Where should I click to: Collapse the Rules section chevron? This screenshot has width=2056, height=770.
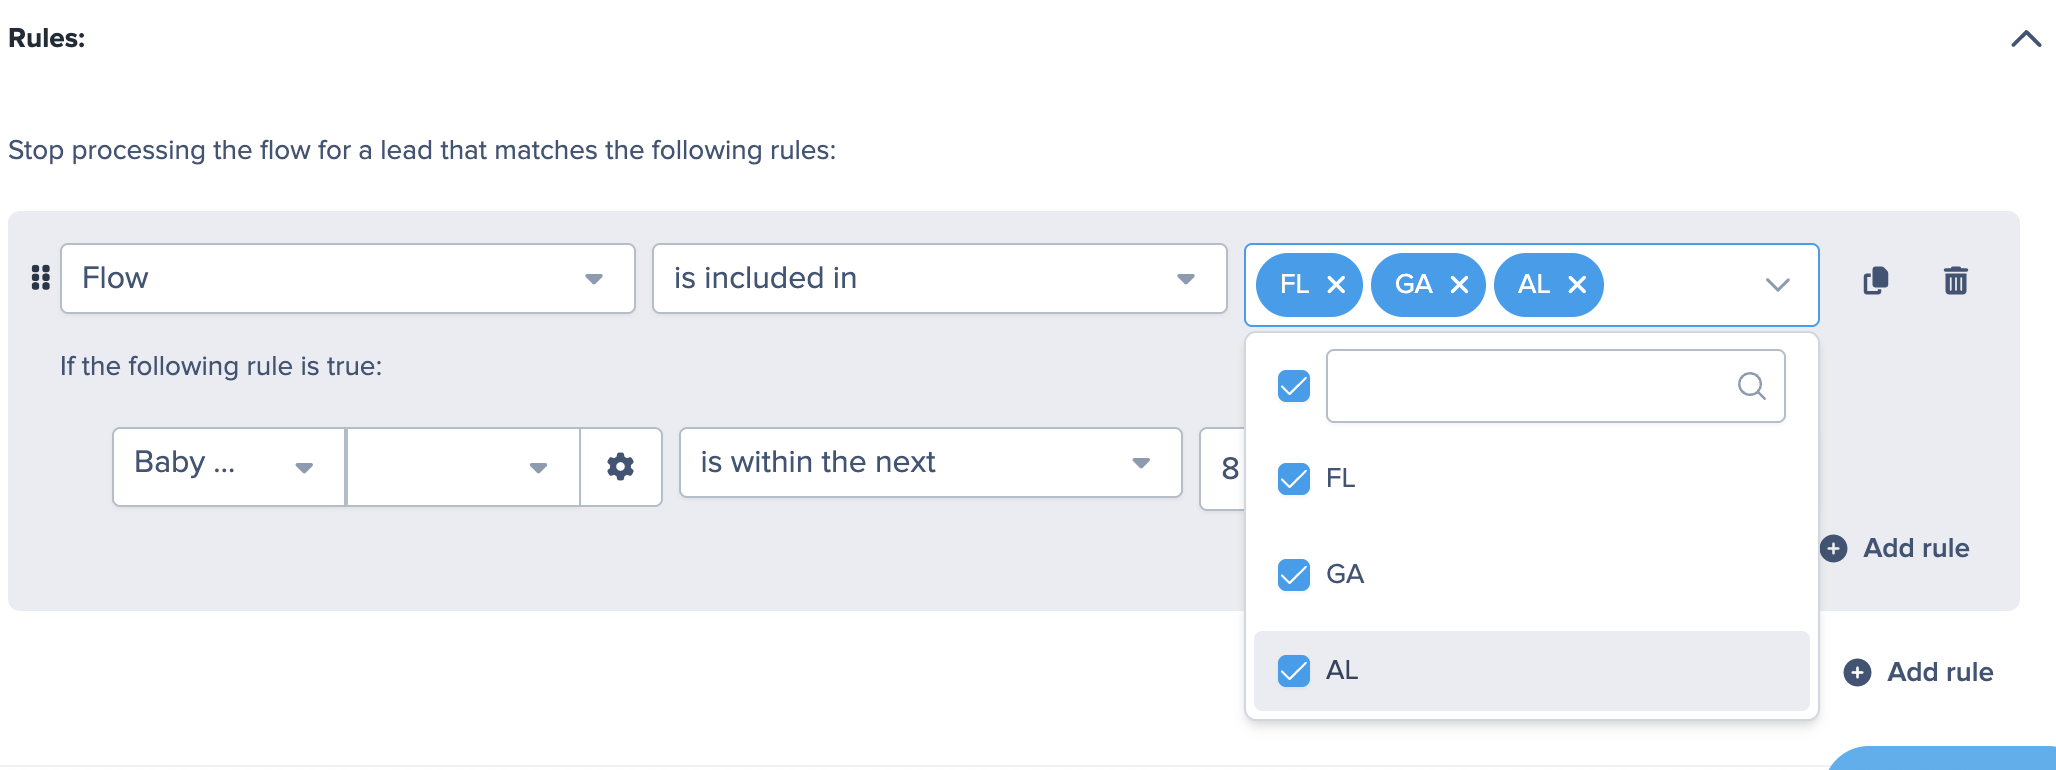pyautogui.click(x=2026, y=39)
